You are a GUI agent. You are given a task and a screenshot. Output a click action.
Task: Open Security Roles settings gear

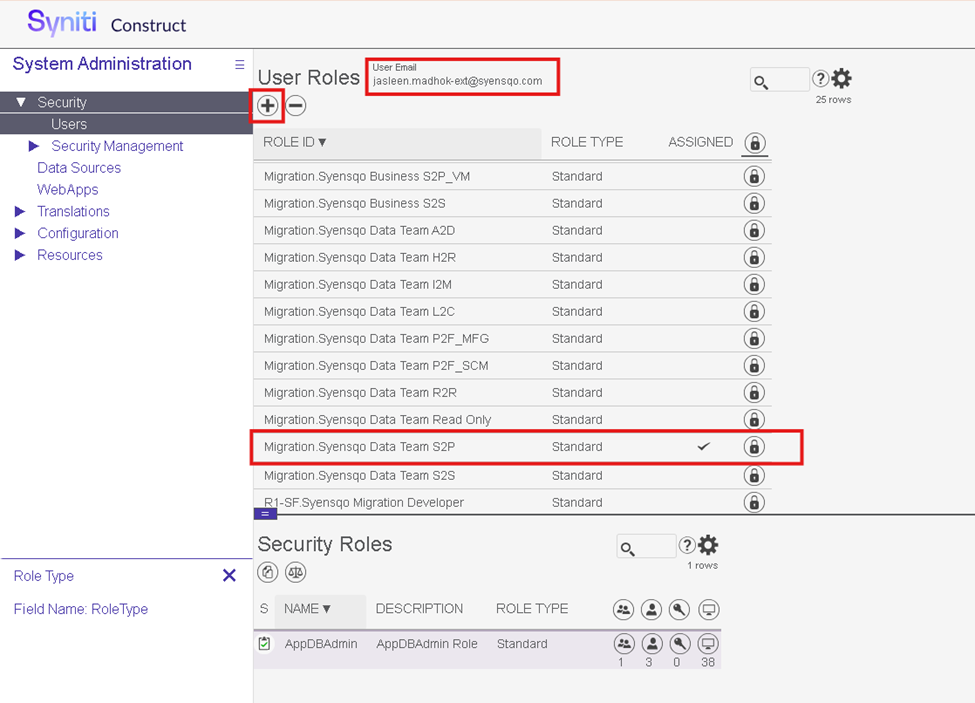click(708, 545)
